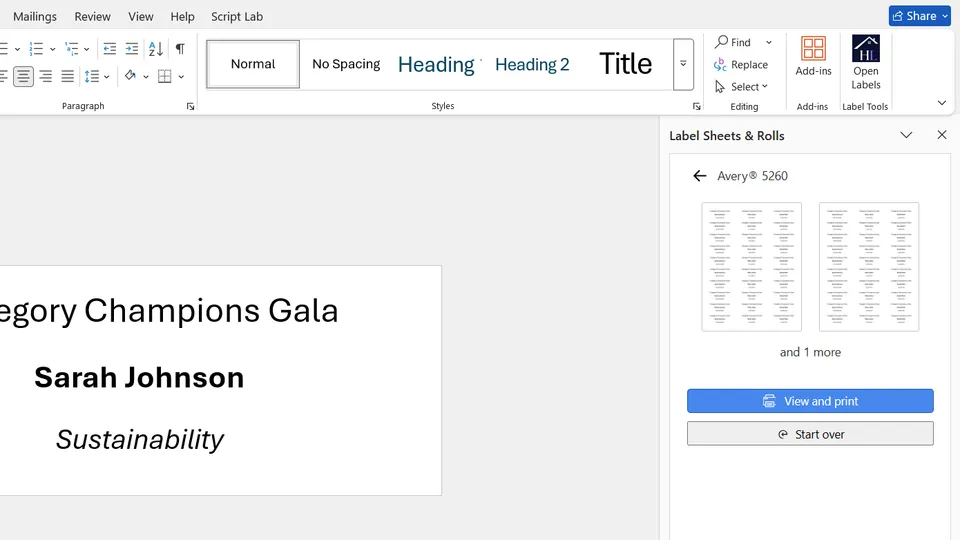Screen dimensions: 960x540
Task: Click the Start over button
Action: pos(810,434)
